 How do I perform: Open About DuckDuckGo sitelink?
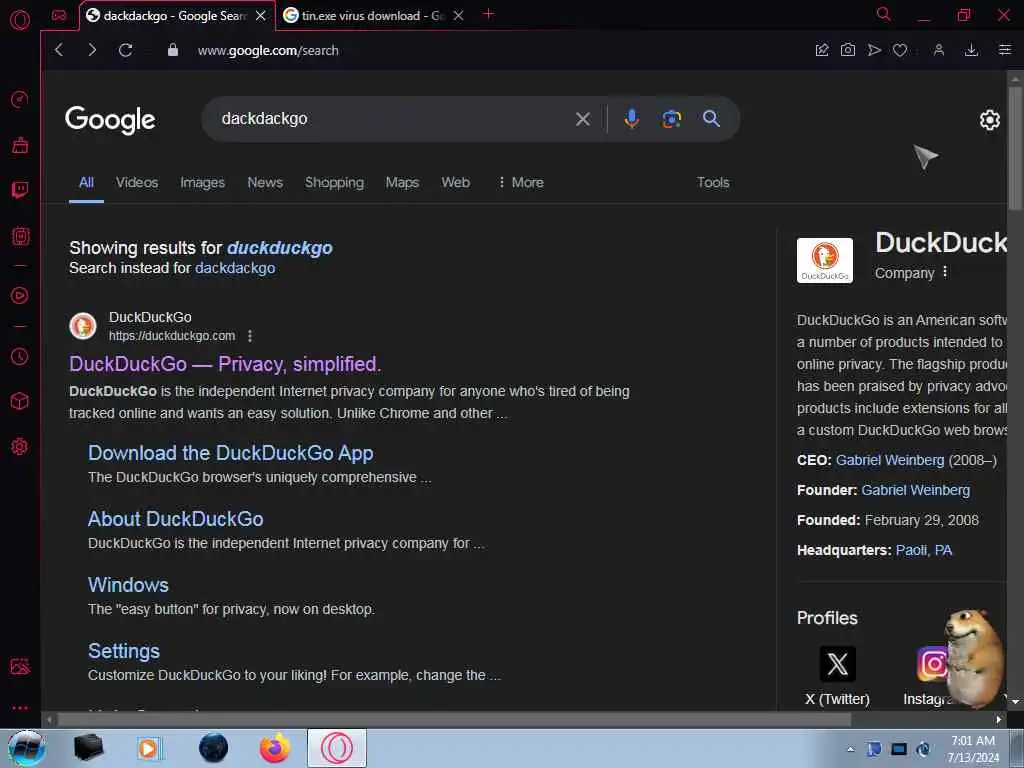(176, 519)
